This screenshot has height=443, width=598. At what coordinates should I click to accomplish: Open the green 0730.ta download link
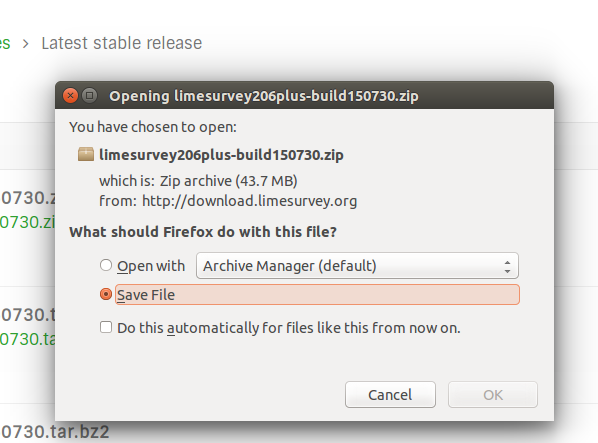(x=27, y=339)
